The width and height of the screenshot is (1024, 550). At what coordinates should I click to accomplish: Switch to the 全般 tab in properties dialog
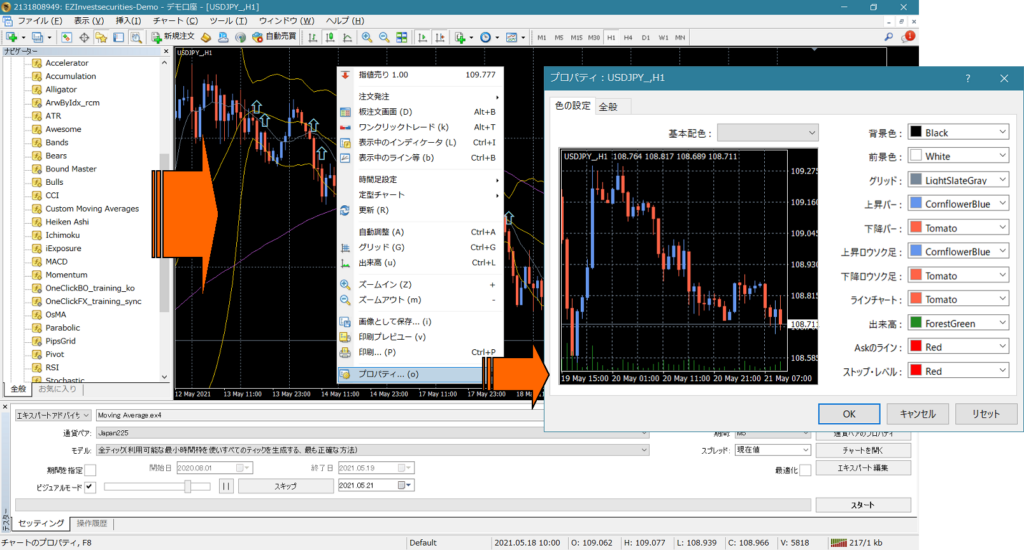pyautogui.click(x=608, y=106)
